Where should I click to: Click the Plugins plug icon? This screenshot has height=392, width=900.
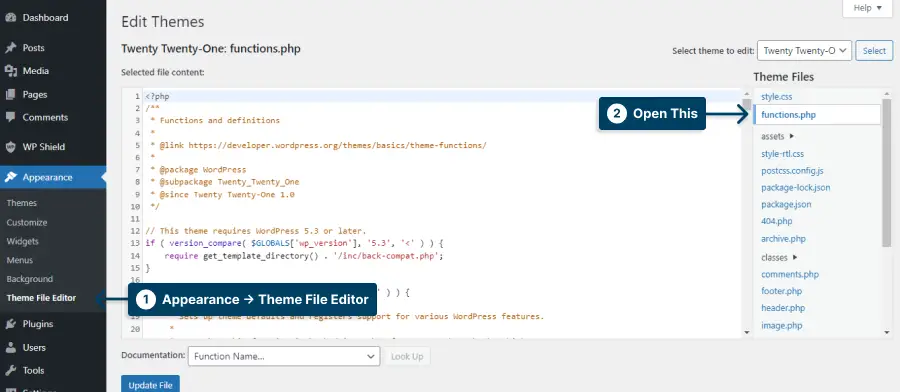click(10, 324)
